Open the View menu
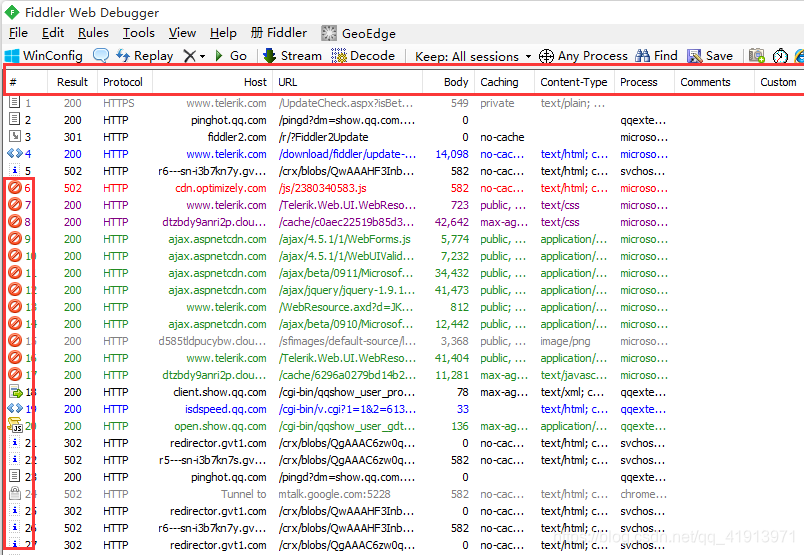 [x=182, y=33]
